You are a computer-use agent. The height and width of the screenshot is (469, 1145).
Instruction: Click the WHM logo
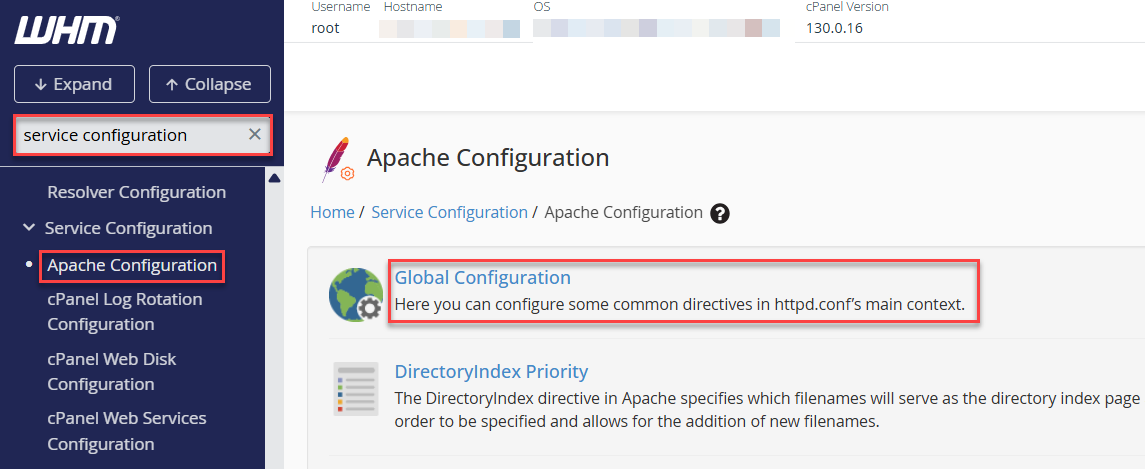coord(65,31)
